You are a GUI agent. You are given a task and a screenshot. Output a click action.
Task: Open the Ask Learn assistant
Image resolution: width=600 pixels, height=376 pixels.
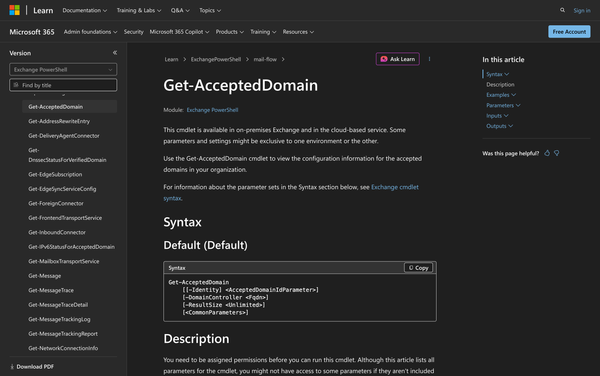point(398,59)
